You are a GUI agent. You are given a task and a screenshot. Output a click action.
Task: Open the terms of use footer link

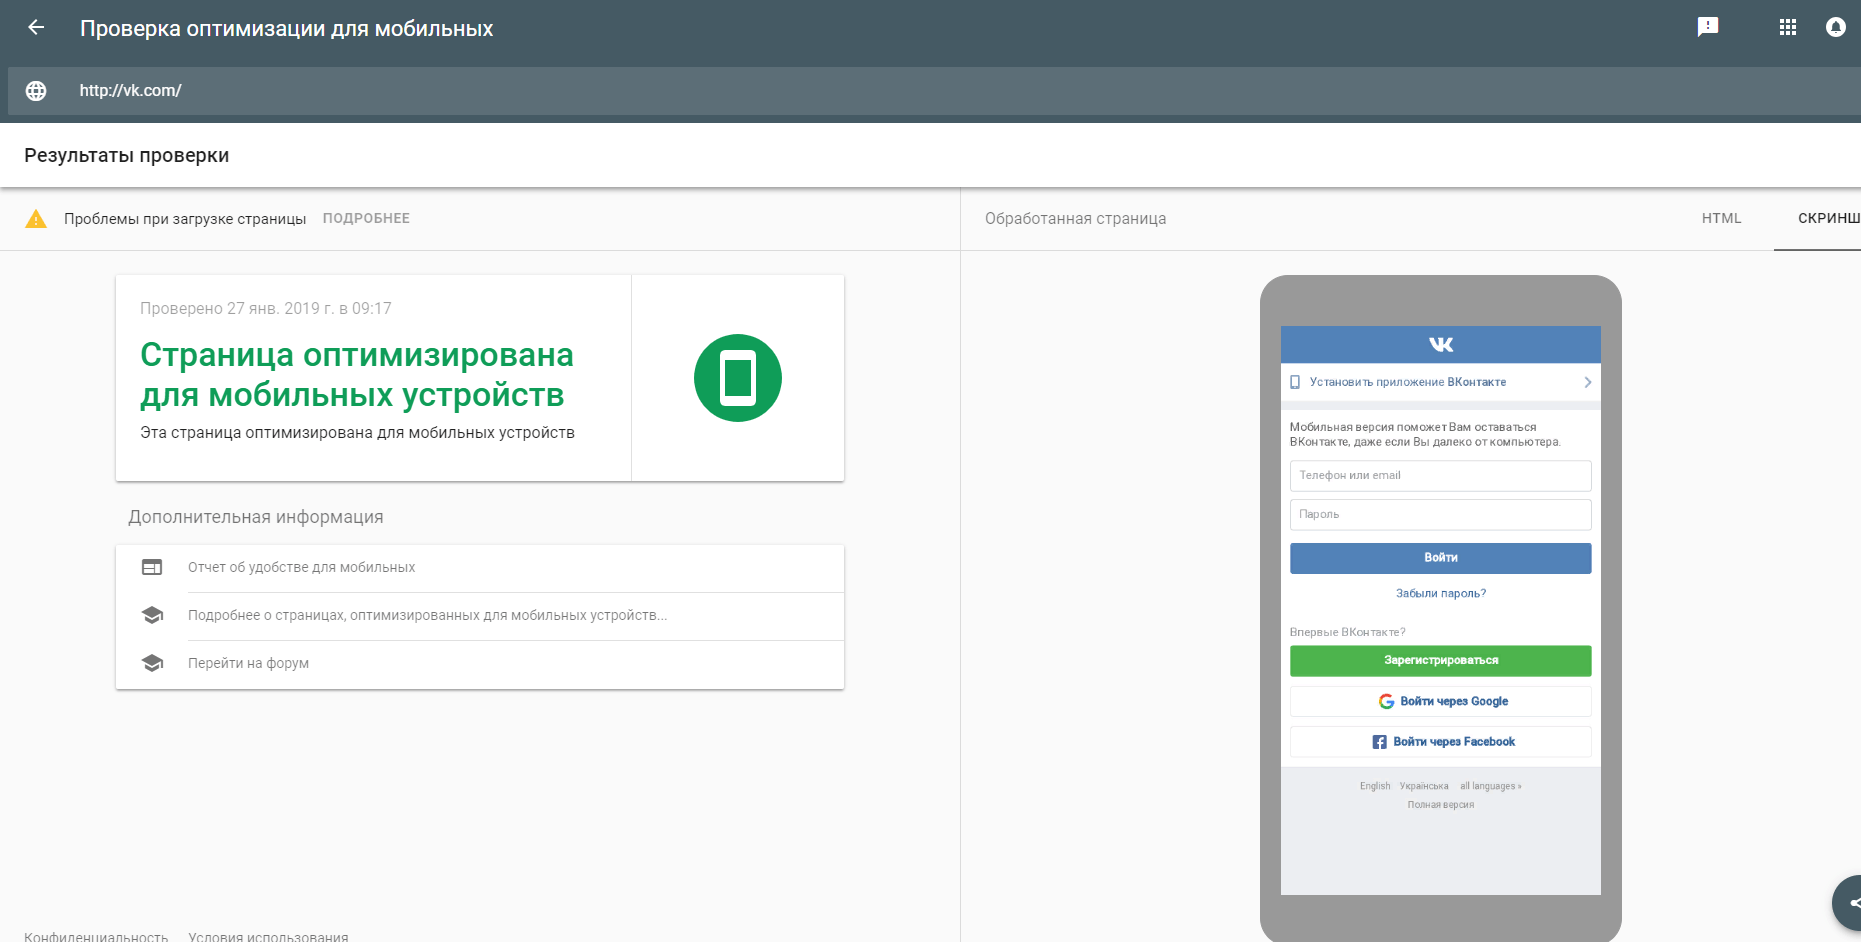[268, 936]
